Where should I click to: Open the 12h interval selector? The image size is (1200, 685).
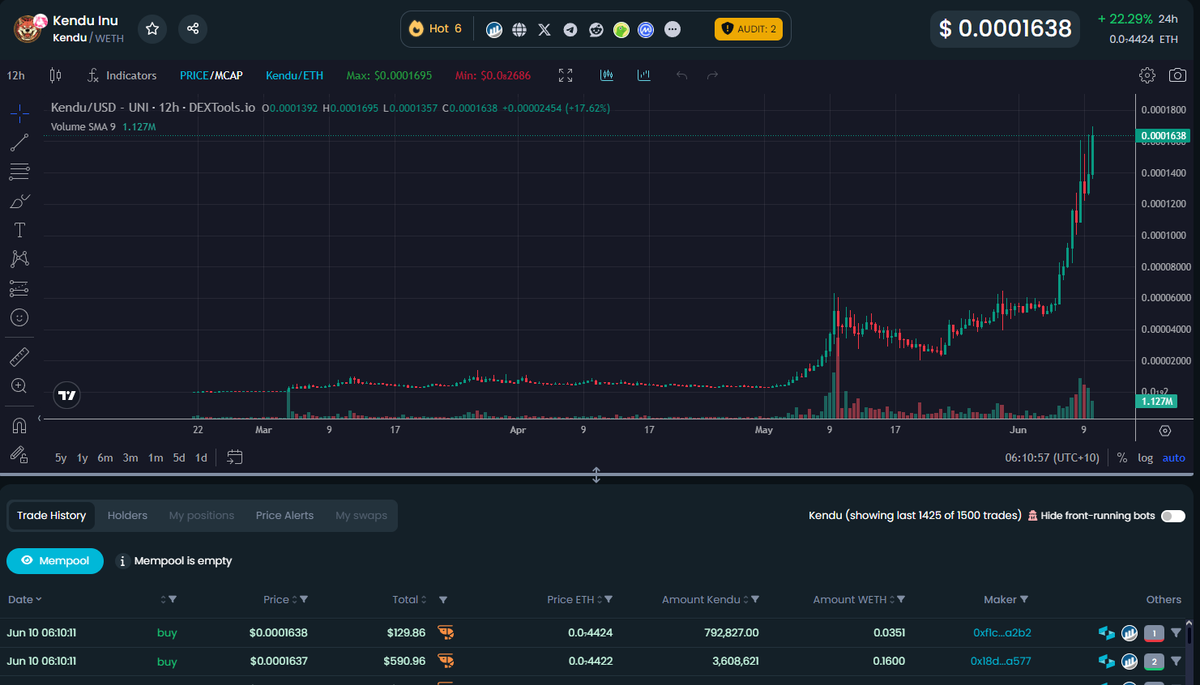click(x=16, y=75)
